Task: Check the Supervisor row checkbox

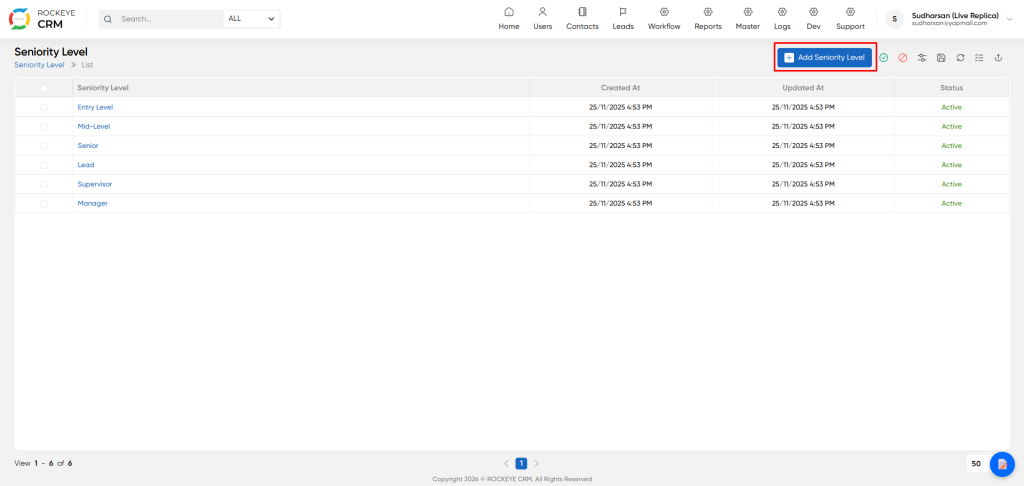Action: point(44,184)
